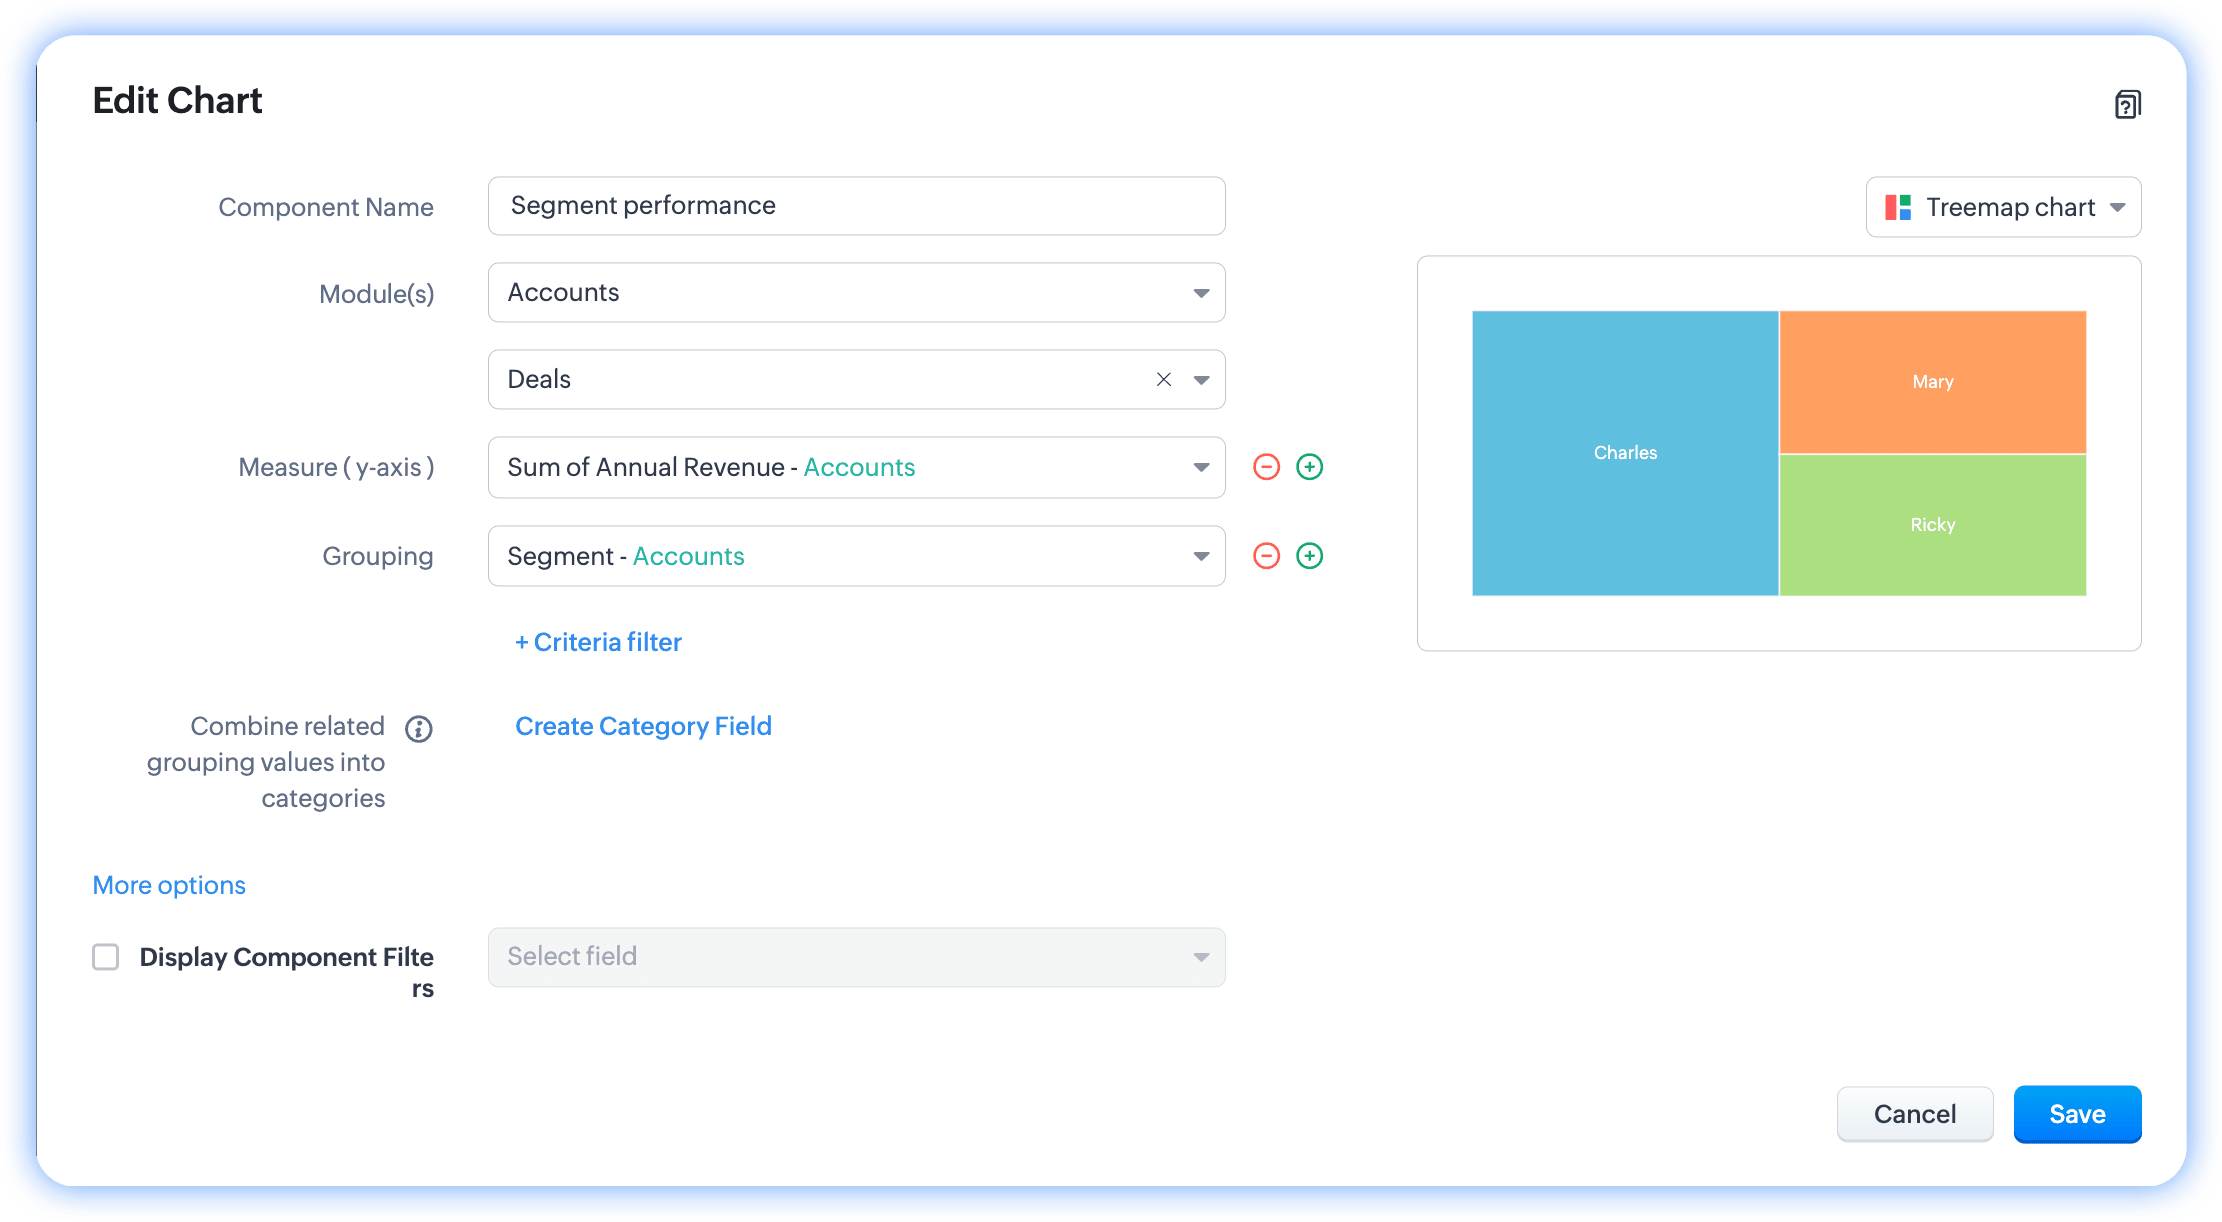Add another grouping with plus icon

[1309, 556]
